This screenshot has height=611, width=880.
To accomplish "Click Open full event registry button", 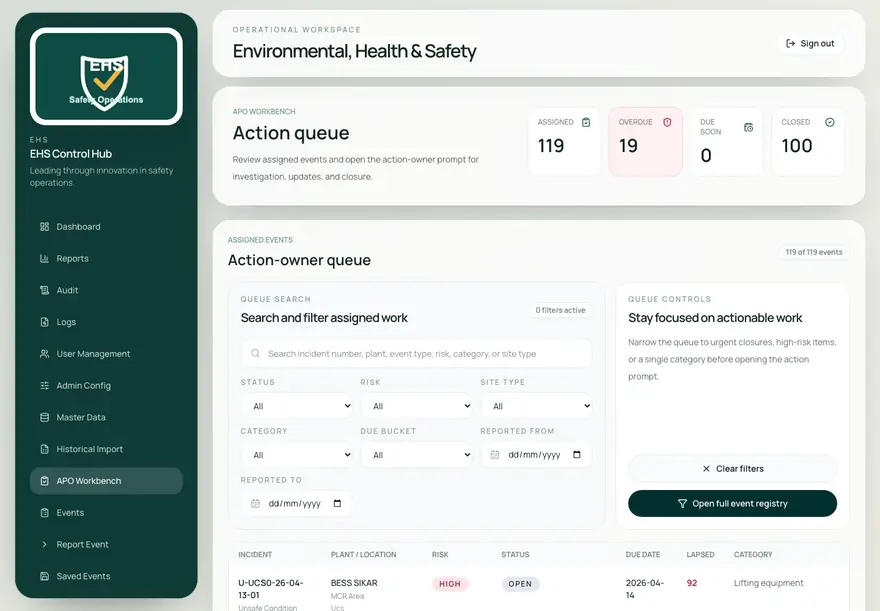I will 732,504.
